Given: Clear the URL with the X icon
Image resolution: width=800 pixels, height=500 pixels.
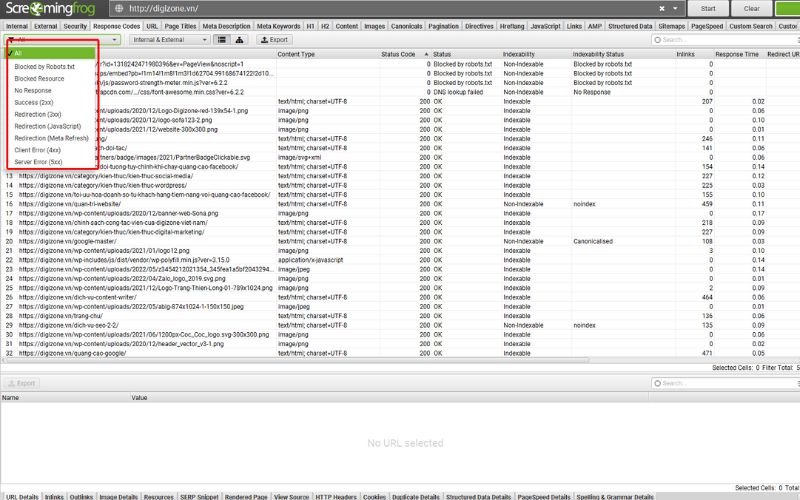Looking at the screenshot, I should pos(662,8).
